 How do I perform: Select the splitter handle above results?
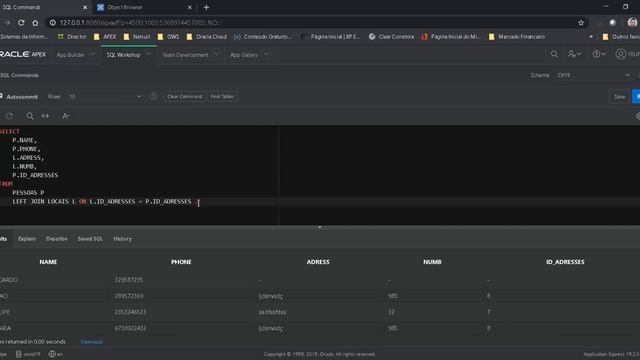(320, 227)
